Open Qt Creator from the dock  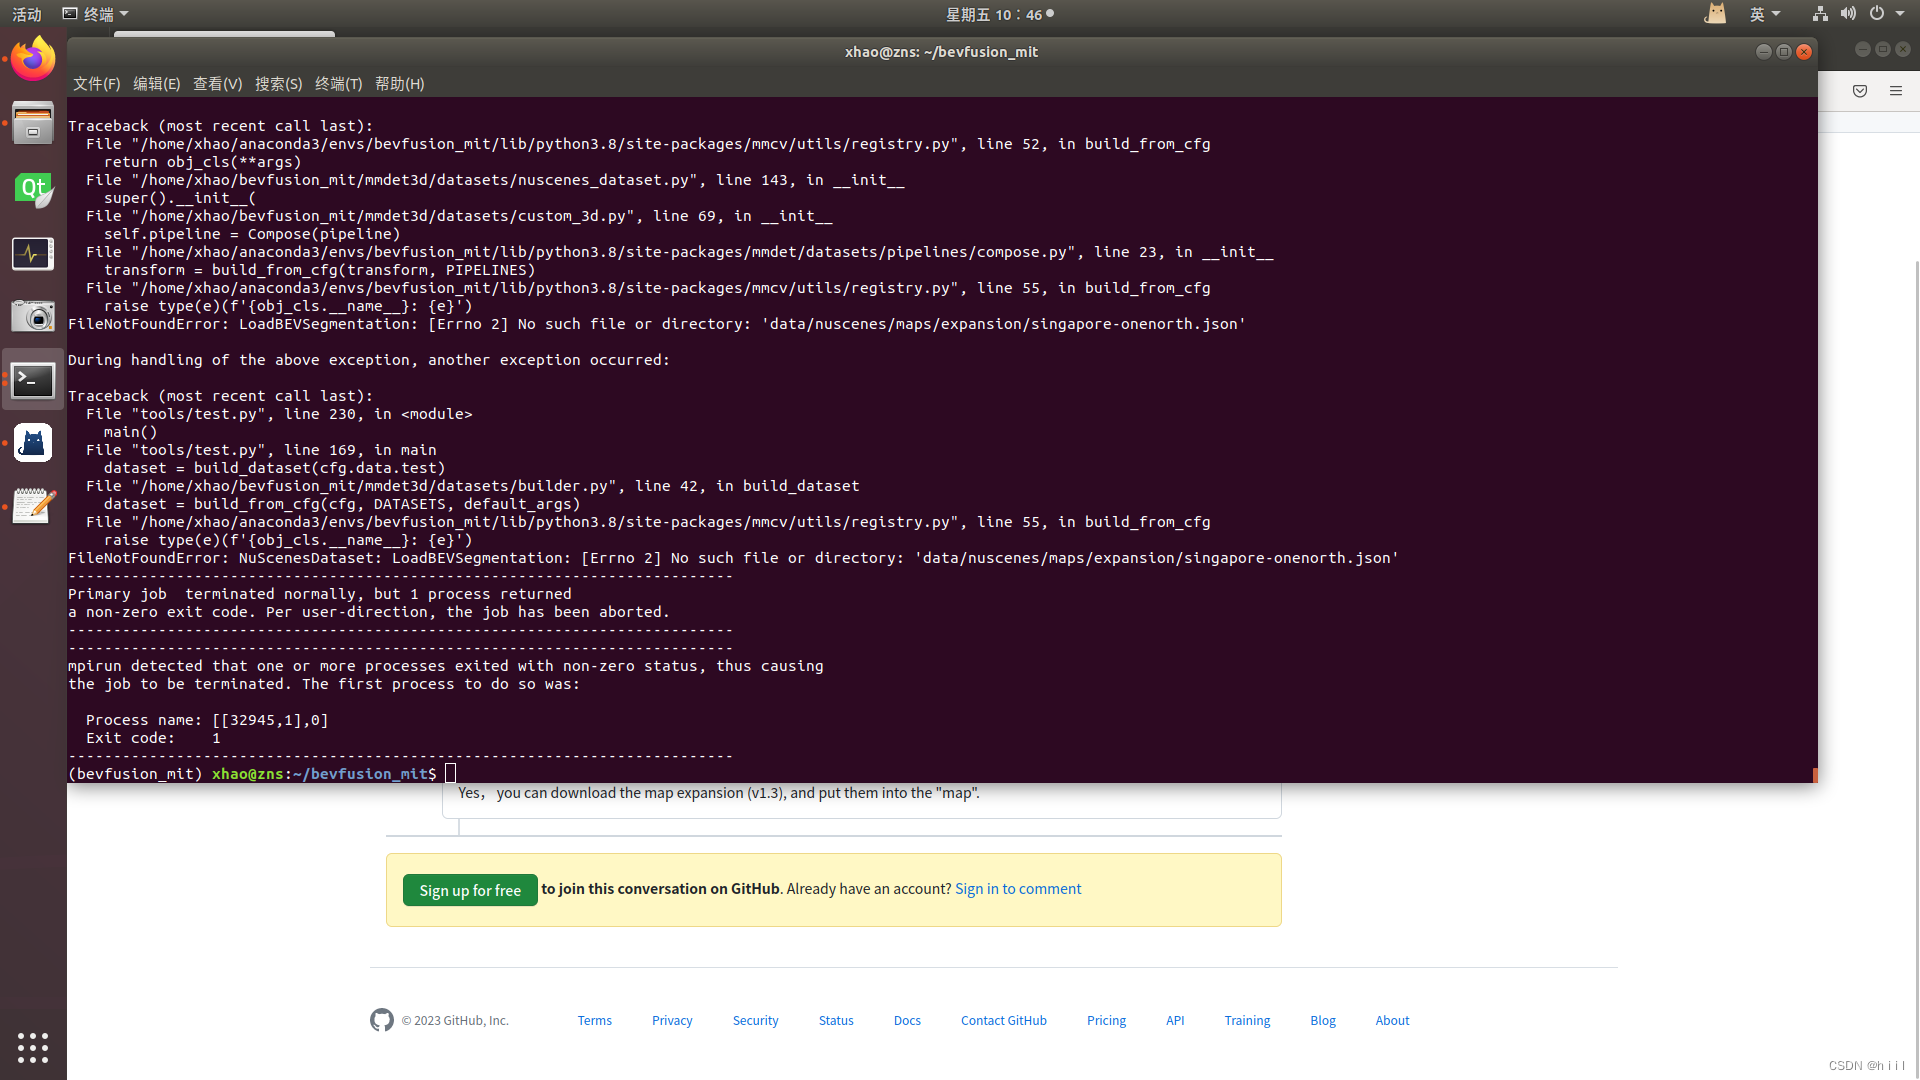33,189
